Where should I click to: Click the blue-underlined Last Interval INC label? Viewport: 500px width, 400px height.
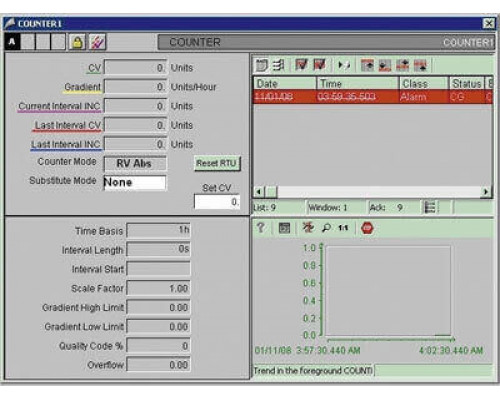[66, 145]
